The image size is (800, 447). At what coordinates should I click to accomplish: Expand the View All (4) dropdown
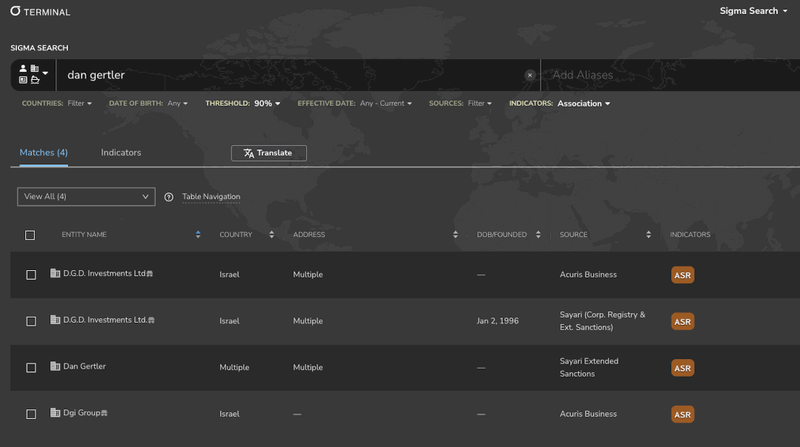point(86,197)
